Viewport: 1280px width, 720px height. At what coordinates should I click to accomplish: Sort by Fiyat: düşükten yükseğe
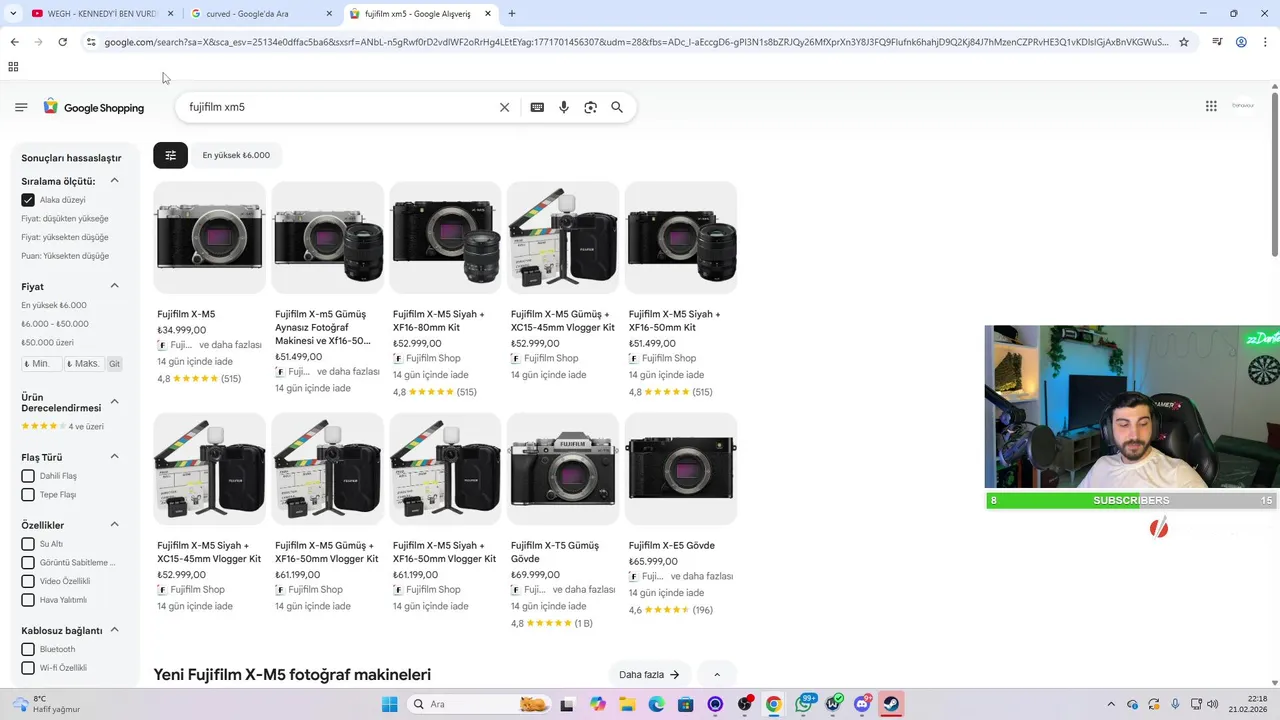point(65,219)
